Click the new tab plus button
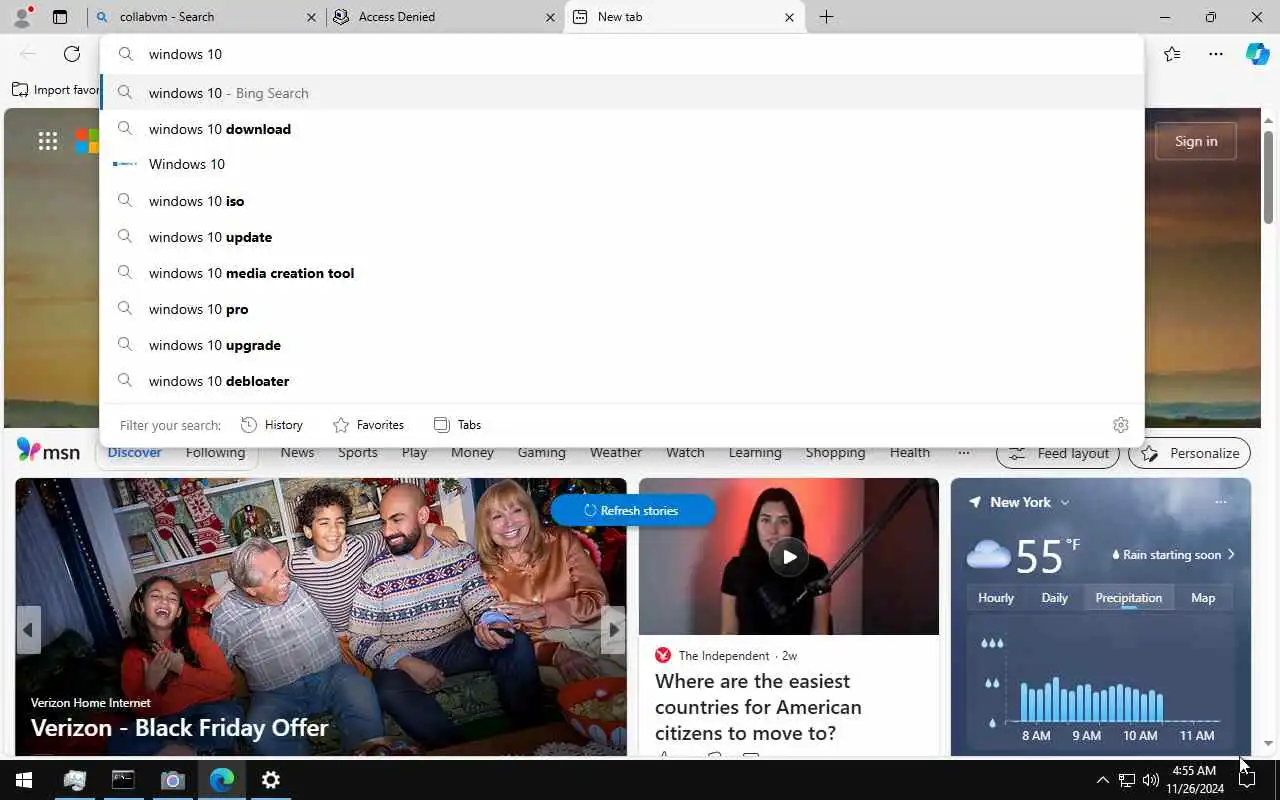Viewport: 1280px width, 800px height. point(826,17)
